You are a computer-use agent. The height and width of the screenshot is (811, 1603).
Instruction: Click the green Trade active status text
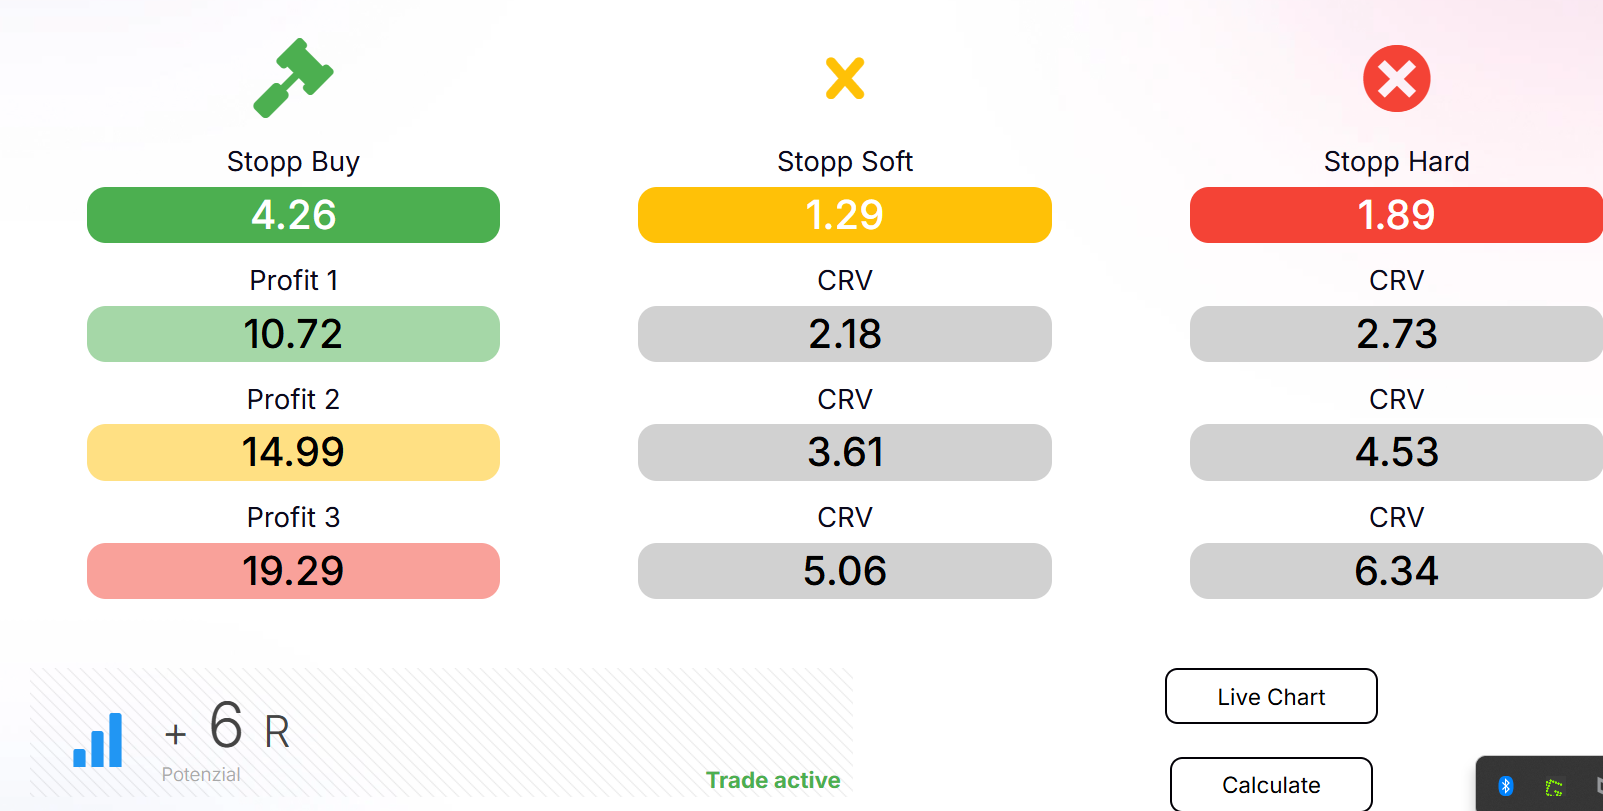(x=773, y=780)
